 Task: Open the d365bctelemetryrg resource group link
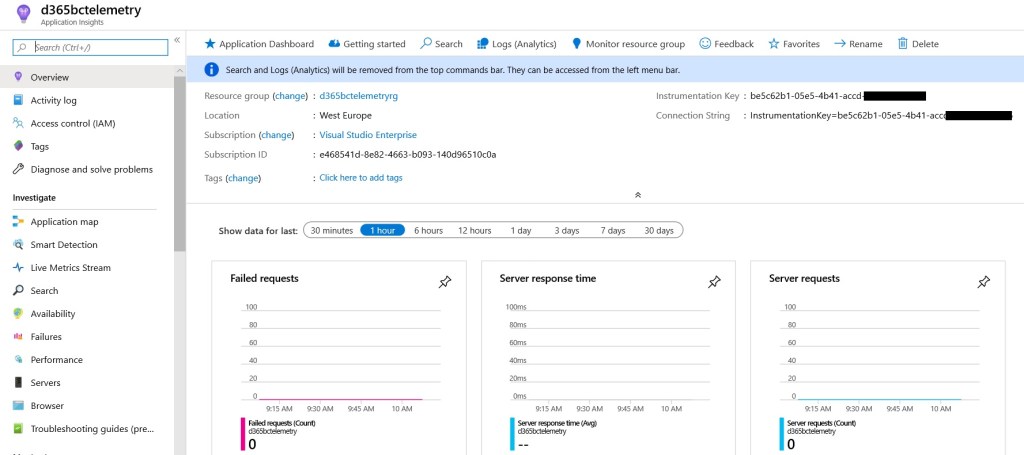pos(359,95)
